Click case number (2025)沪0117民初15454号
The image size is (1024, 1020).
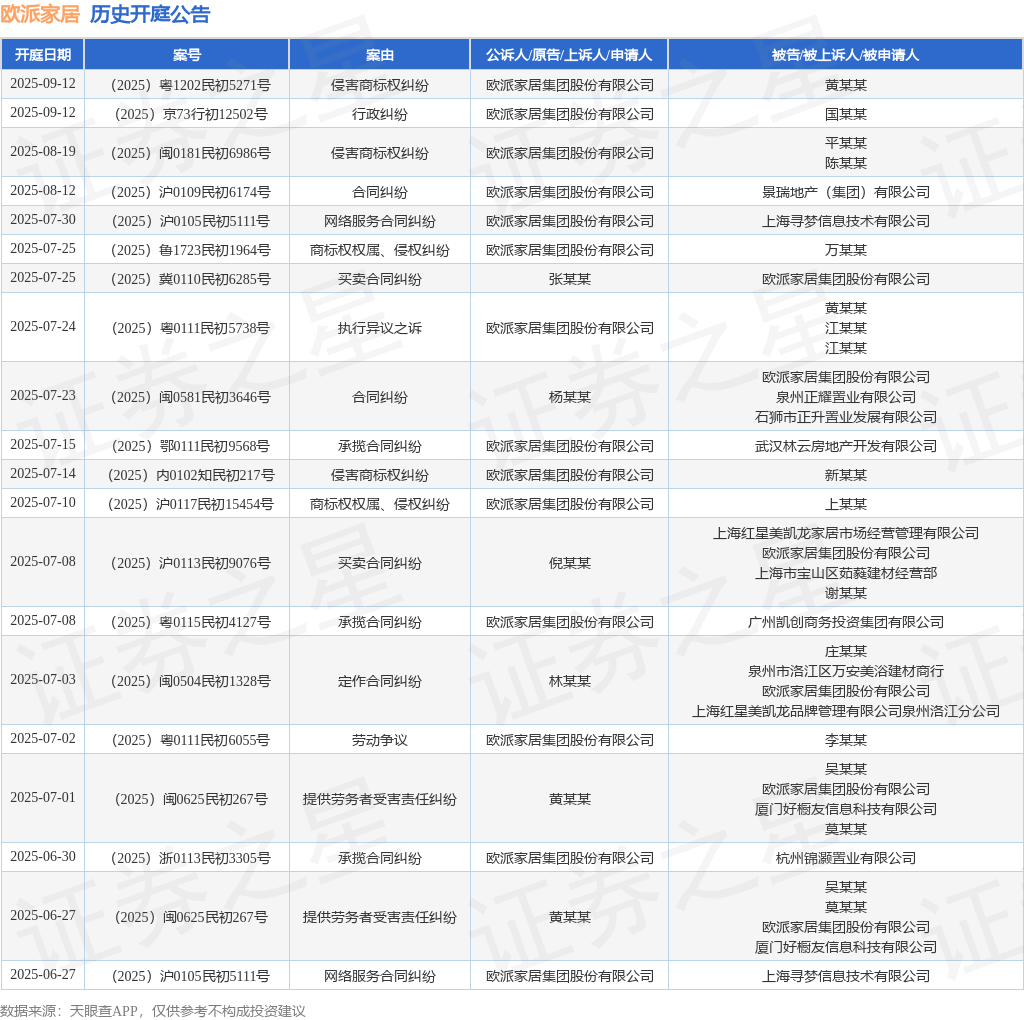tap(190, 504)
